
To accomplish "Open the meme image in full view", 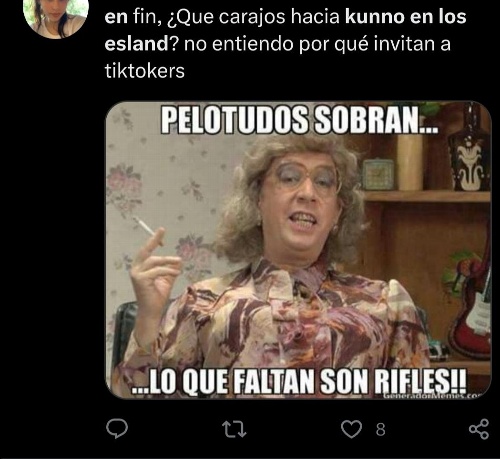I will [299, 250].
